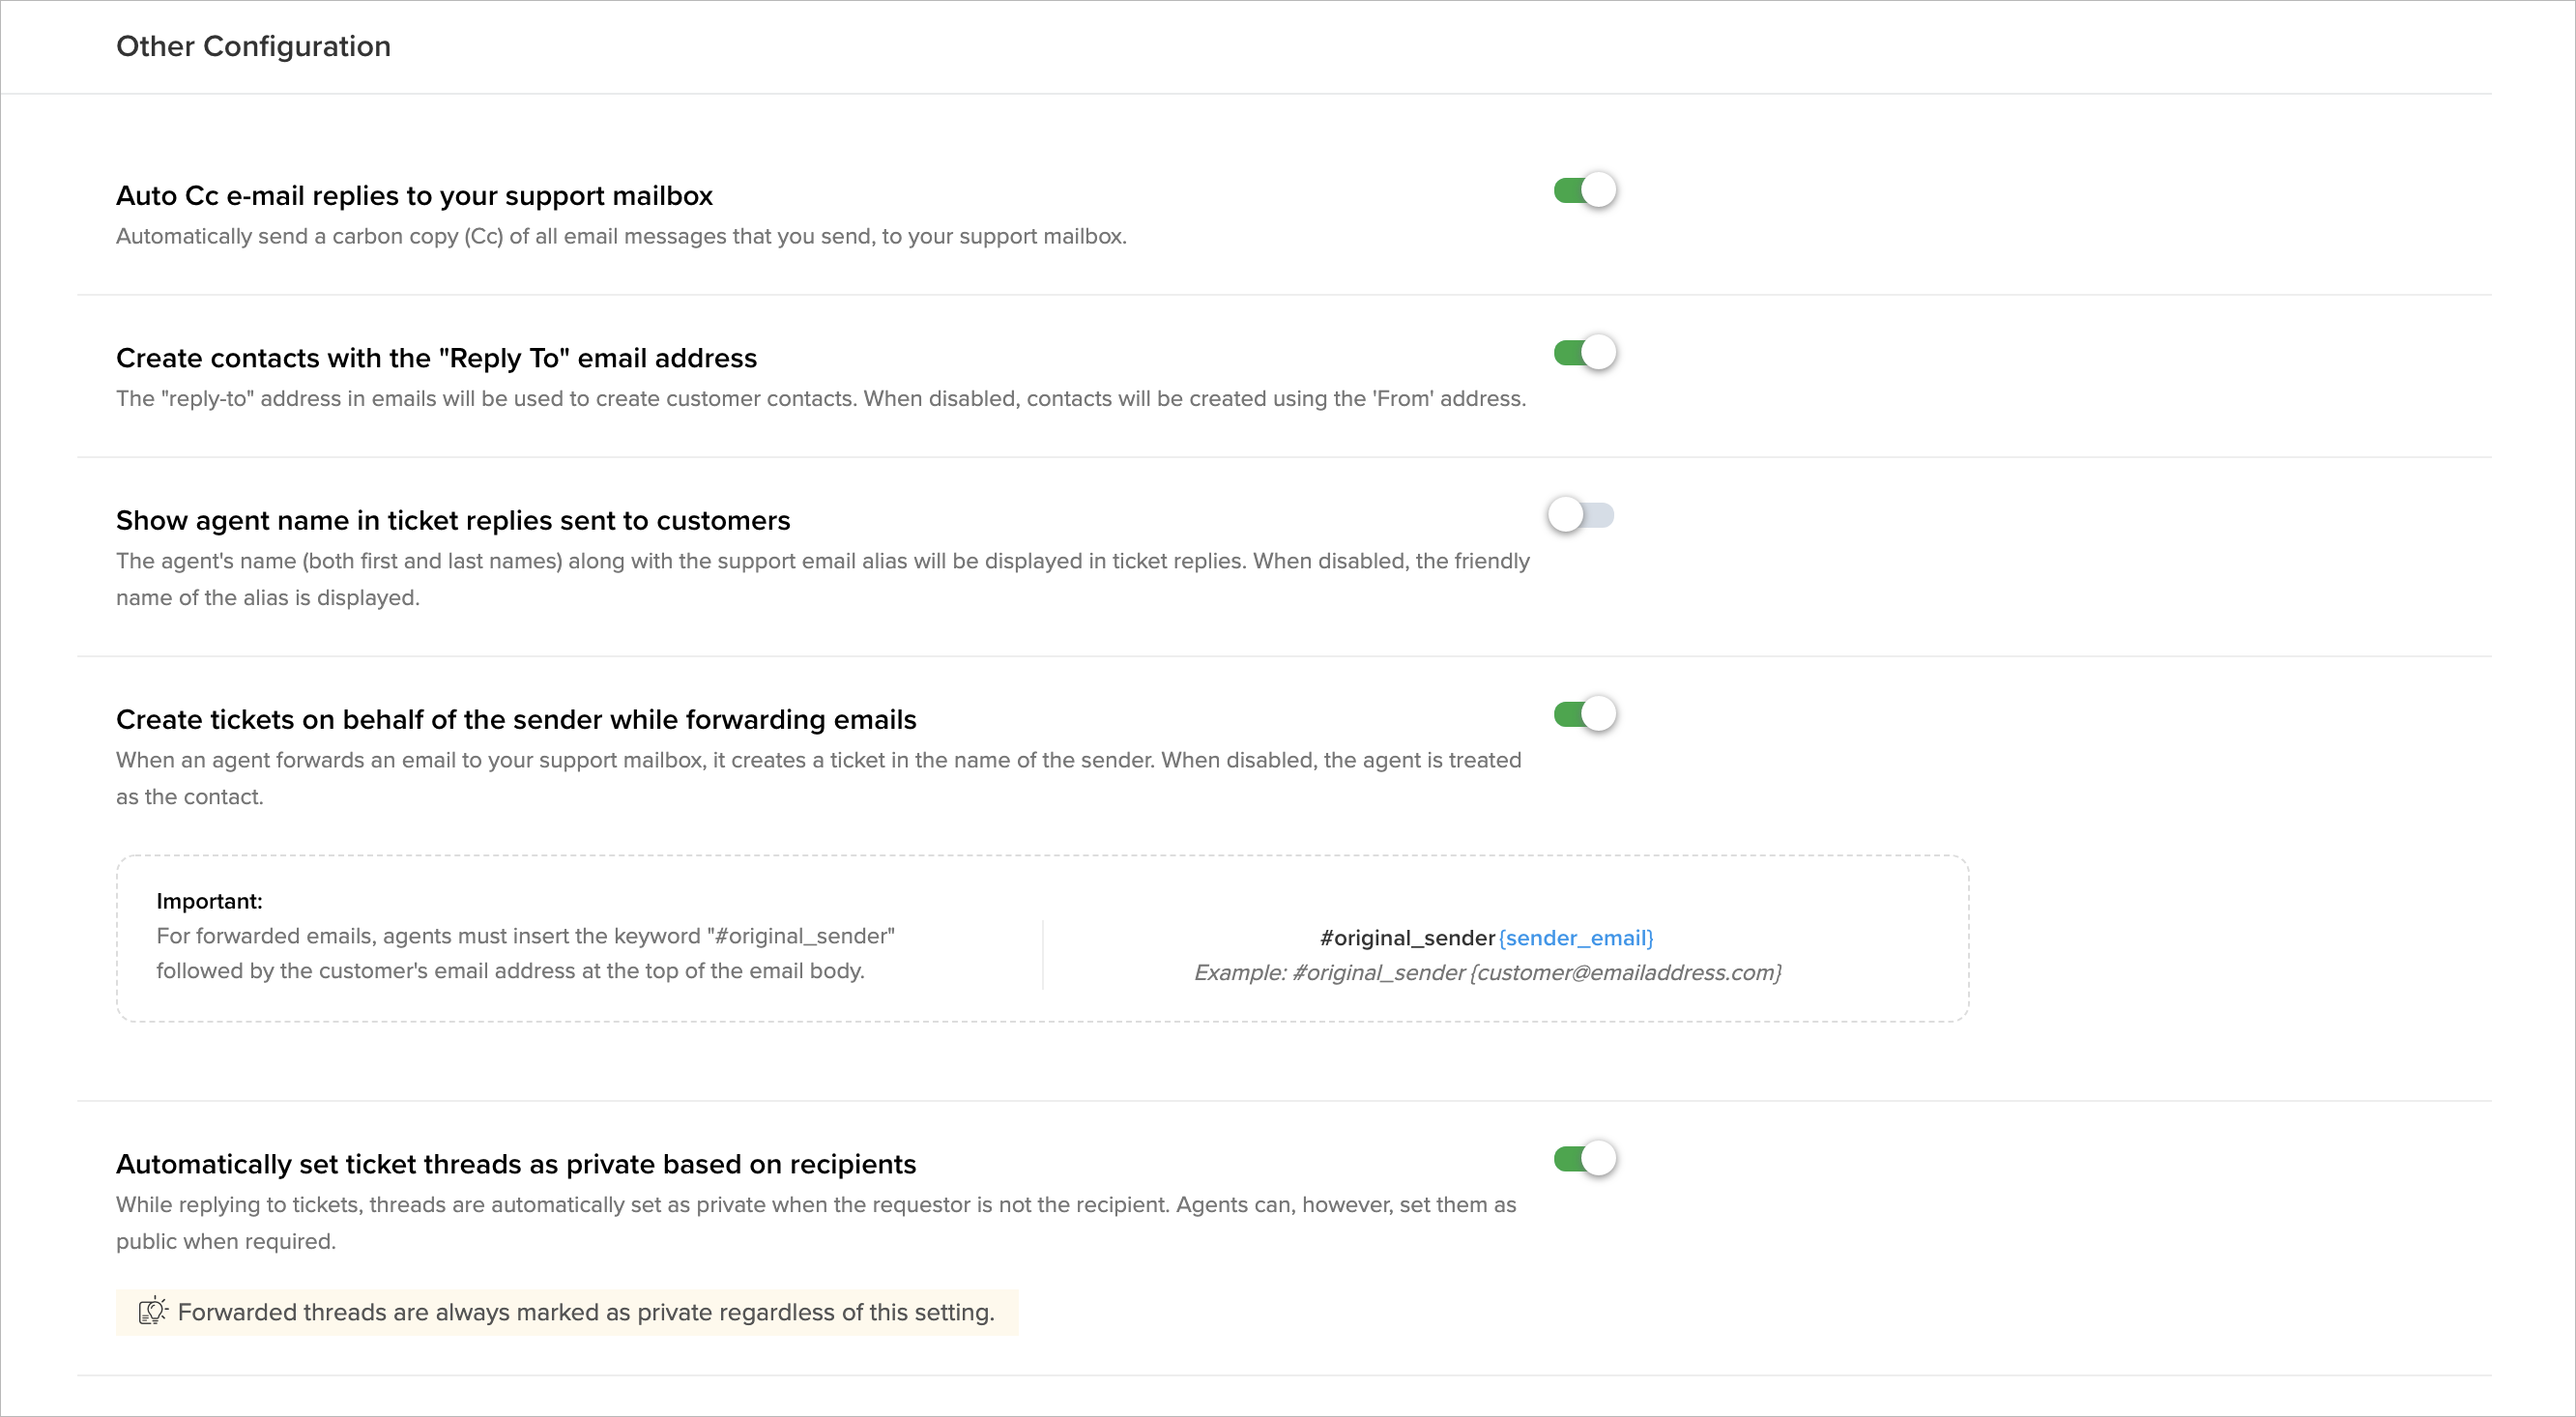Disable Auto Cc e-mail replies toggle
2576x1417 pixels.
(x=1585, y=190)
